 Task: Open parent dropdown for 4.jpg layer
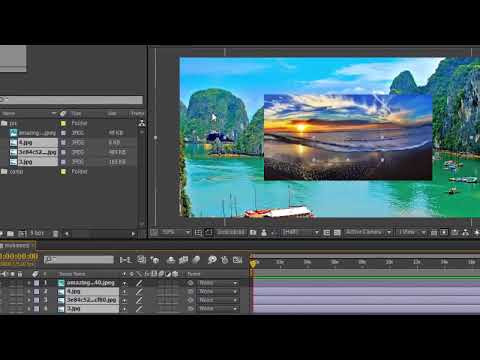(217, 292)
